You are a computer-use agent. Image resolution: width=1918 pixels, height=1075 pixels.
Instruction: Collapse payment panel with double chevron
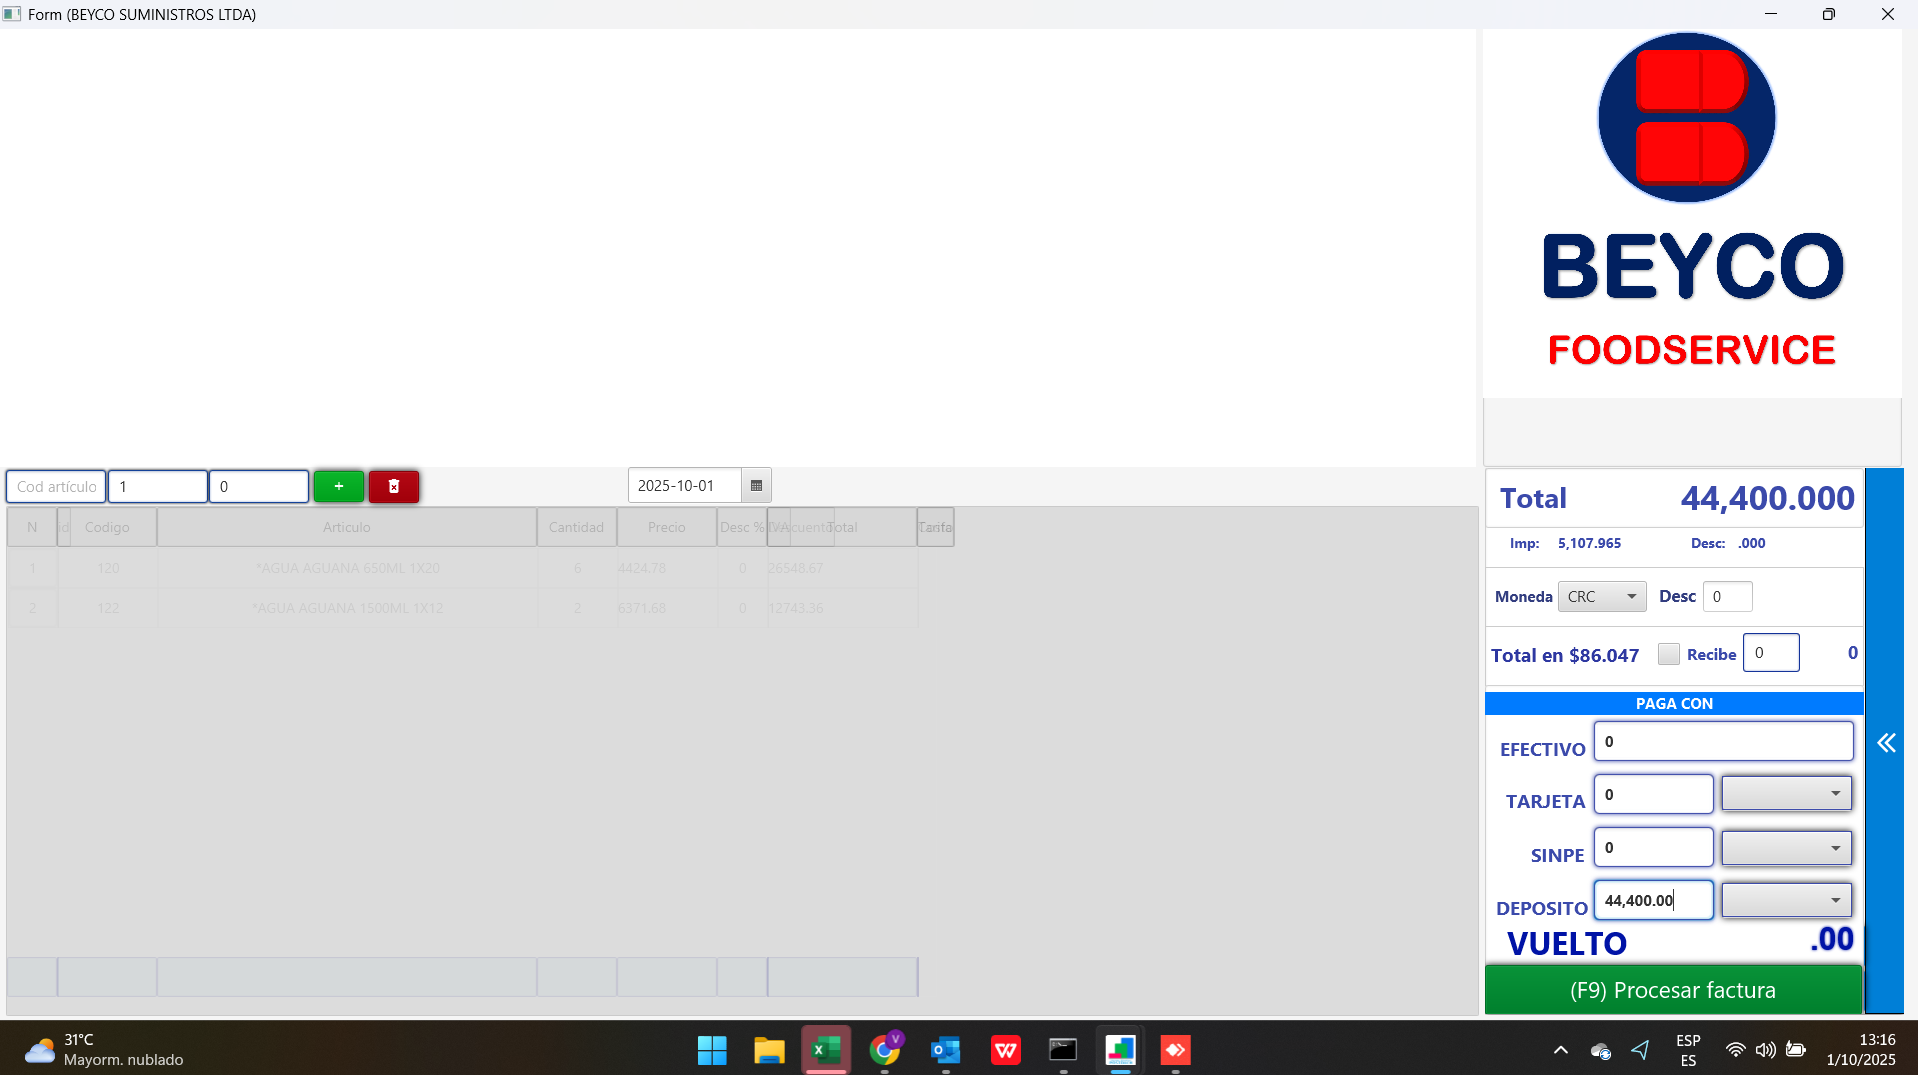[x=1885, y=743]
